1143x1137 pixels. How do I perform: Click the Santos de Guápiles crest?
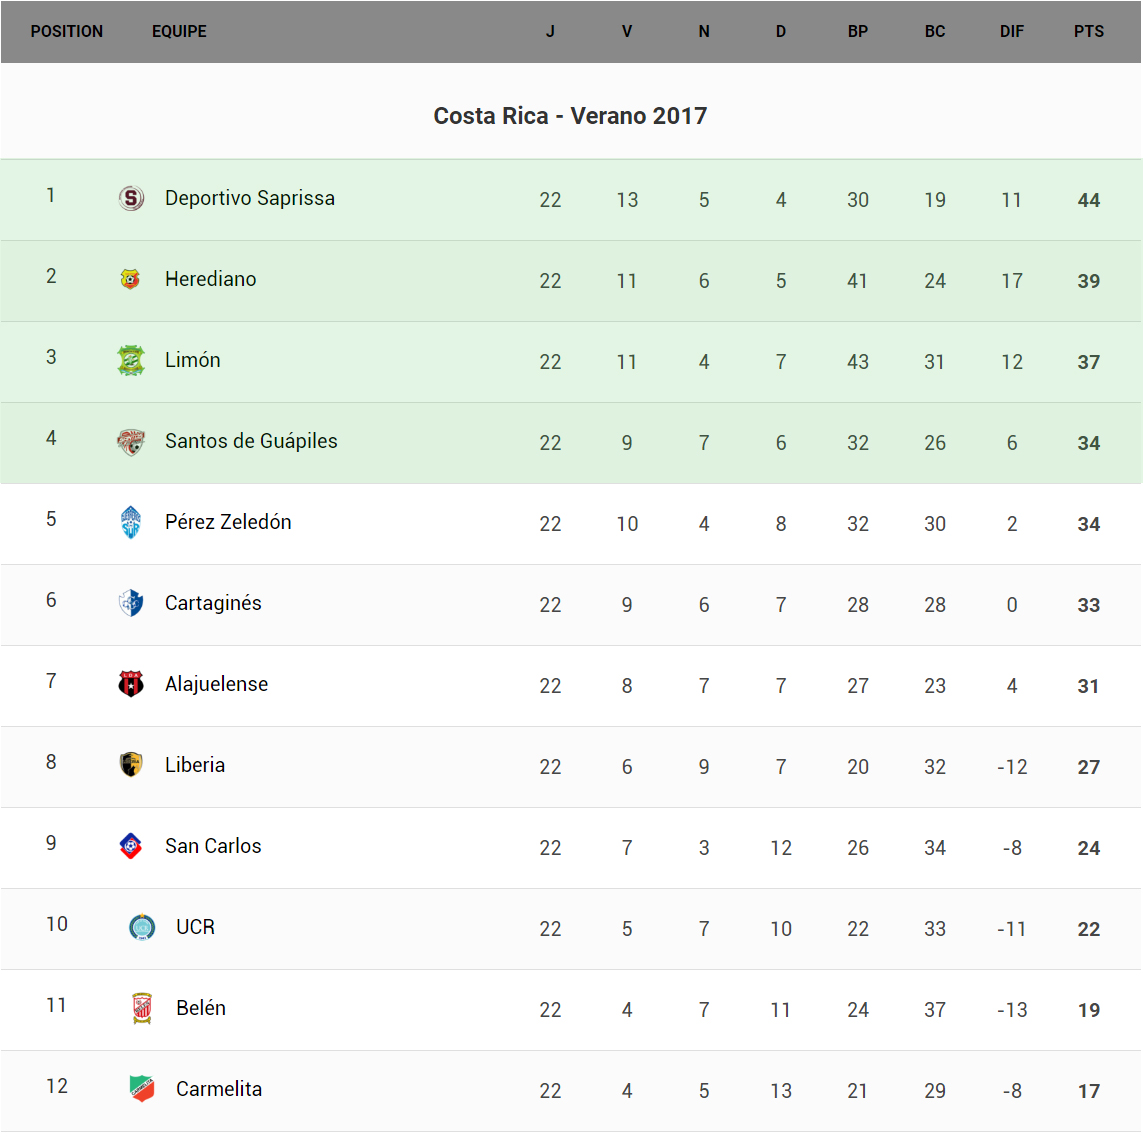pyautogui.click(x=131, y=441)
